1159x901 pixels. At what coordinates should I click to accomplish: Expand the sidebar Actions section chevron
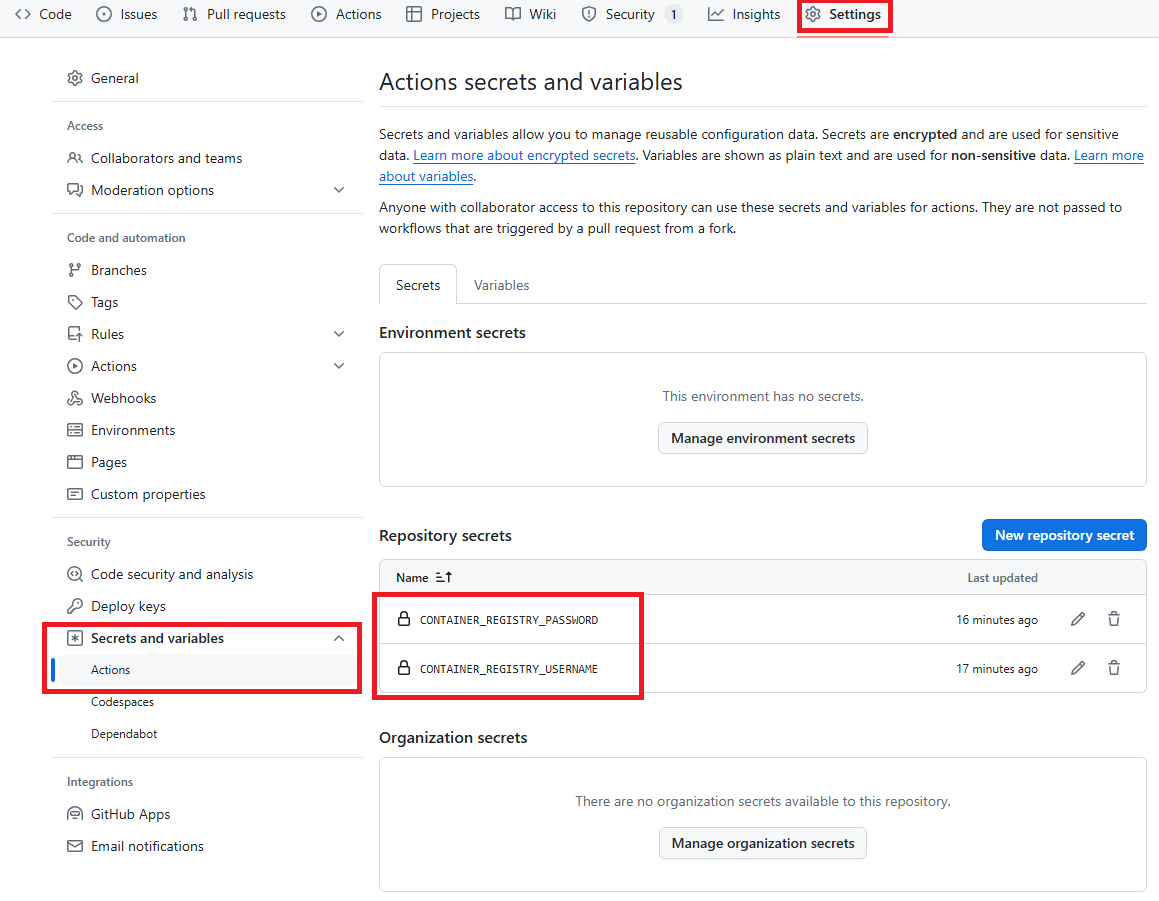(x=339, y=366)
